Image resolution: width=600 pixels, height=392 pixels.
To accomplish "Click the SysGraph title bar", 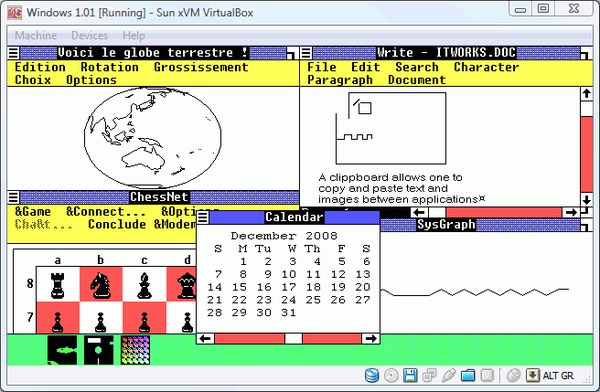I will [480, 225].
